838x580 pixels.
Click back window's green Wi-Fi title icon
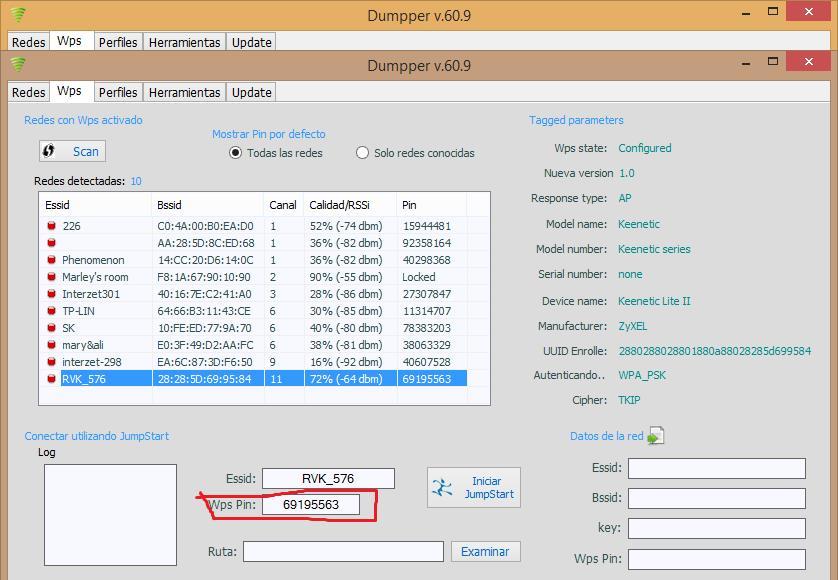[x=18, y=14]
